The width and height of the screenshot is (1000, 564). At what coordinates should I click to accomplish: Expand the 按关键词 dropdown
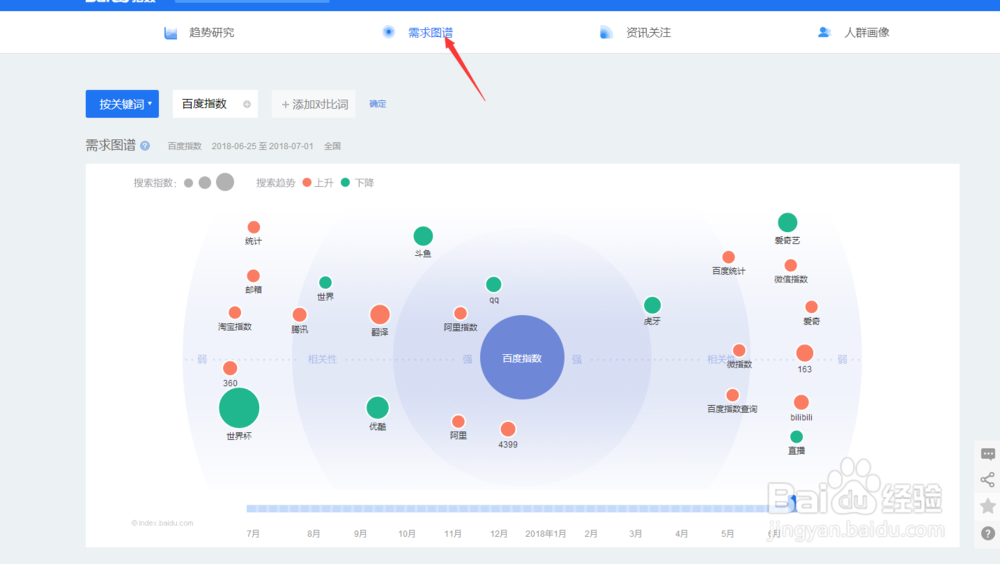click(x=122, y=104)
